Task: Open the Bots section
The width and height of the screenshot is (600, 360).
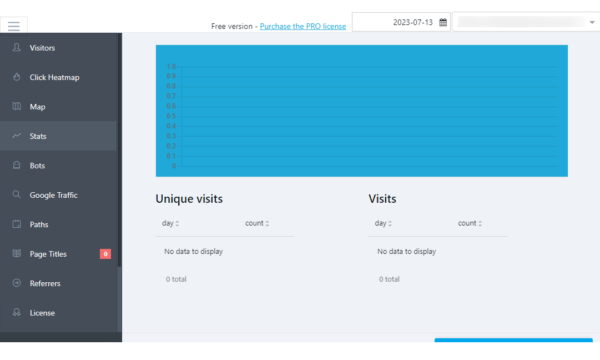Action: point(58,166)
